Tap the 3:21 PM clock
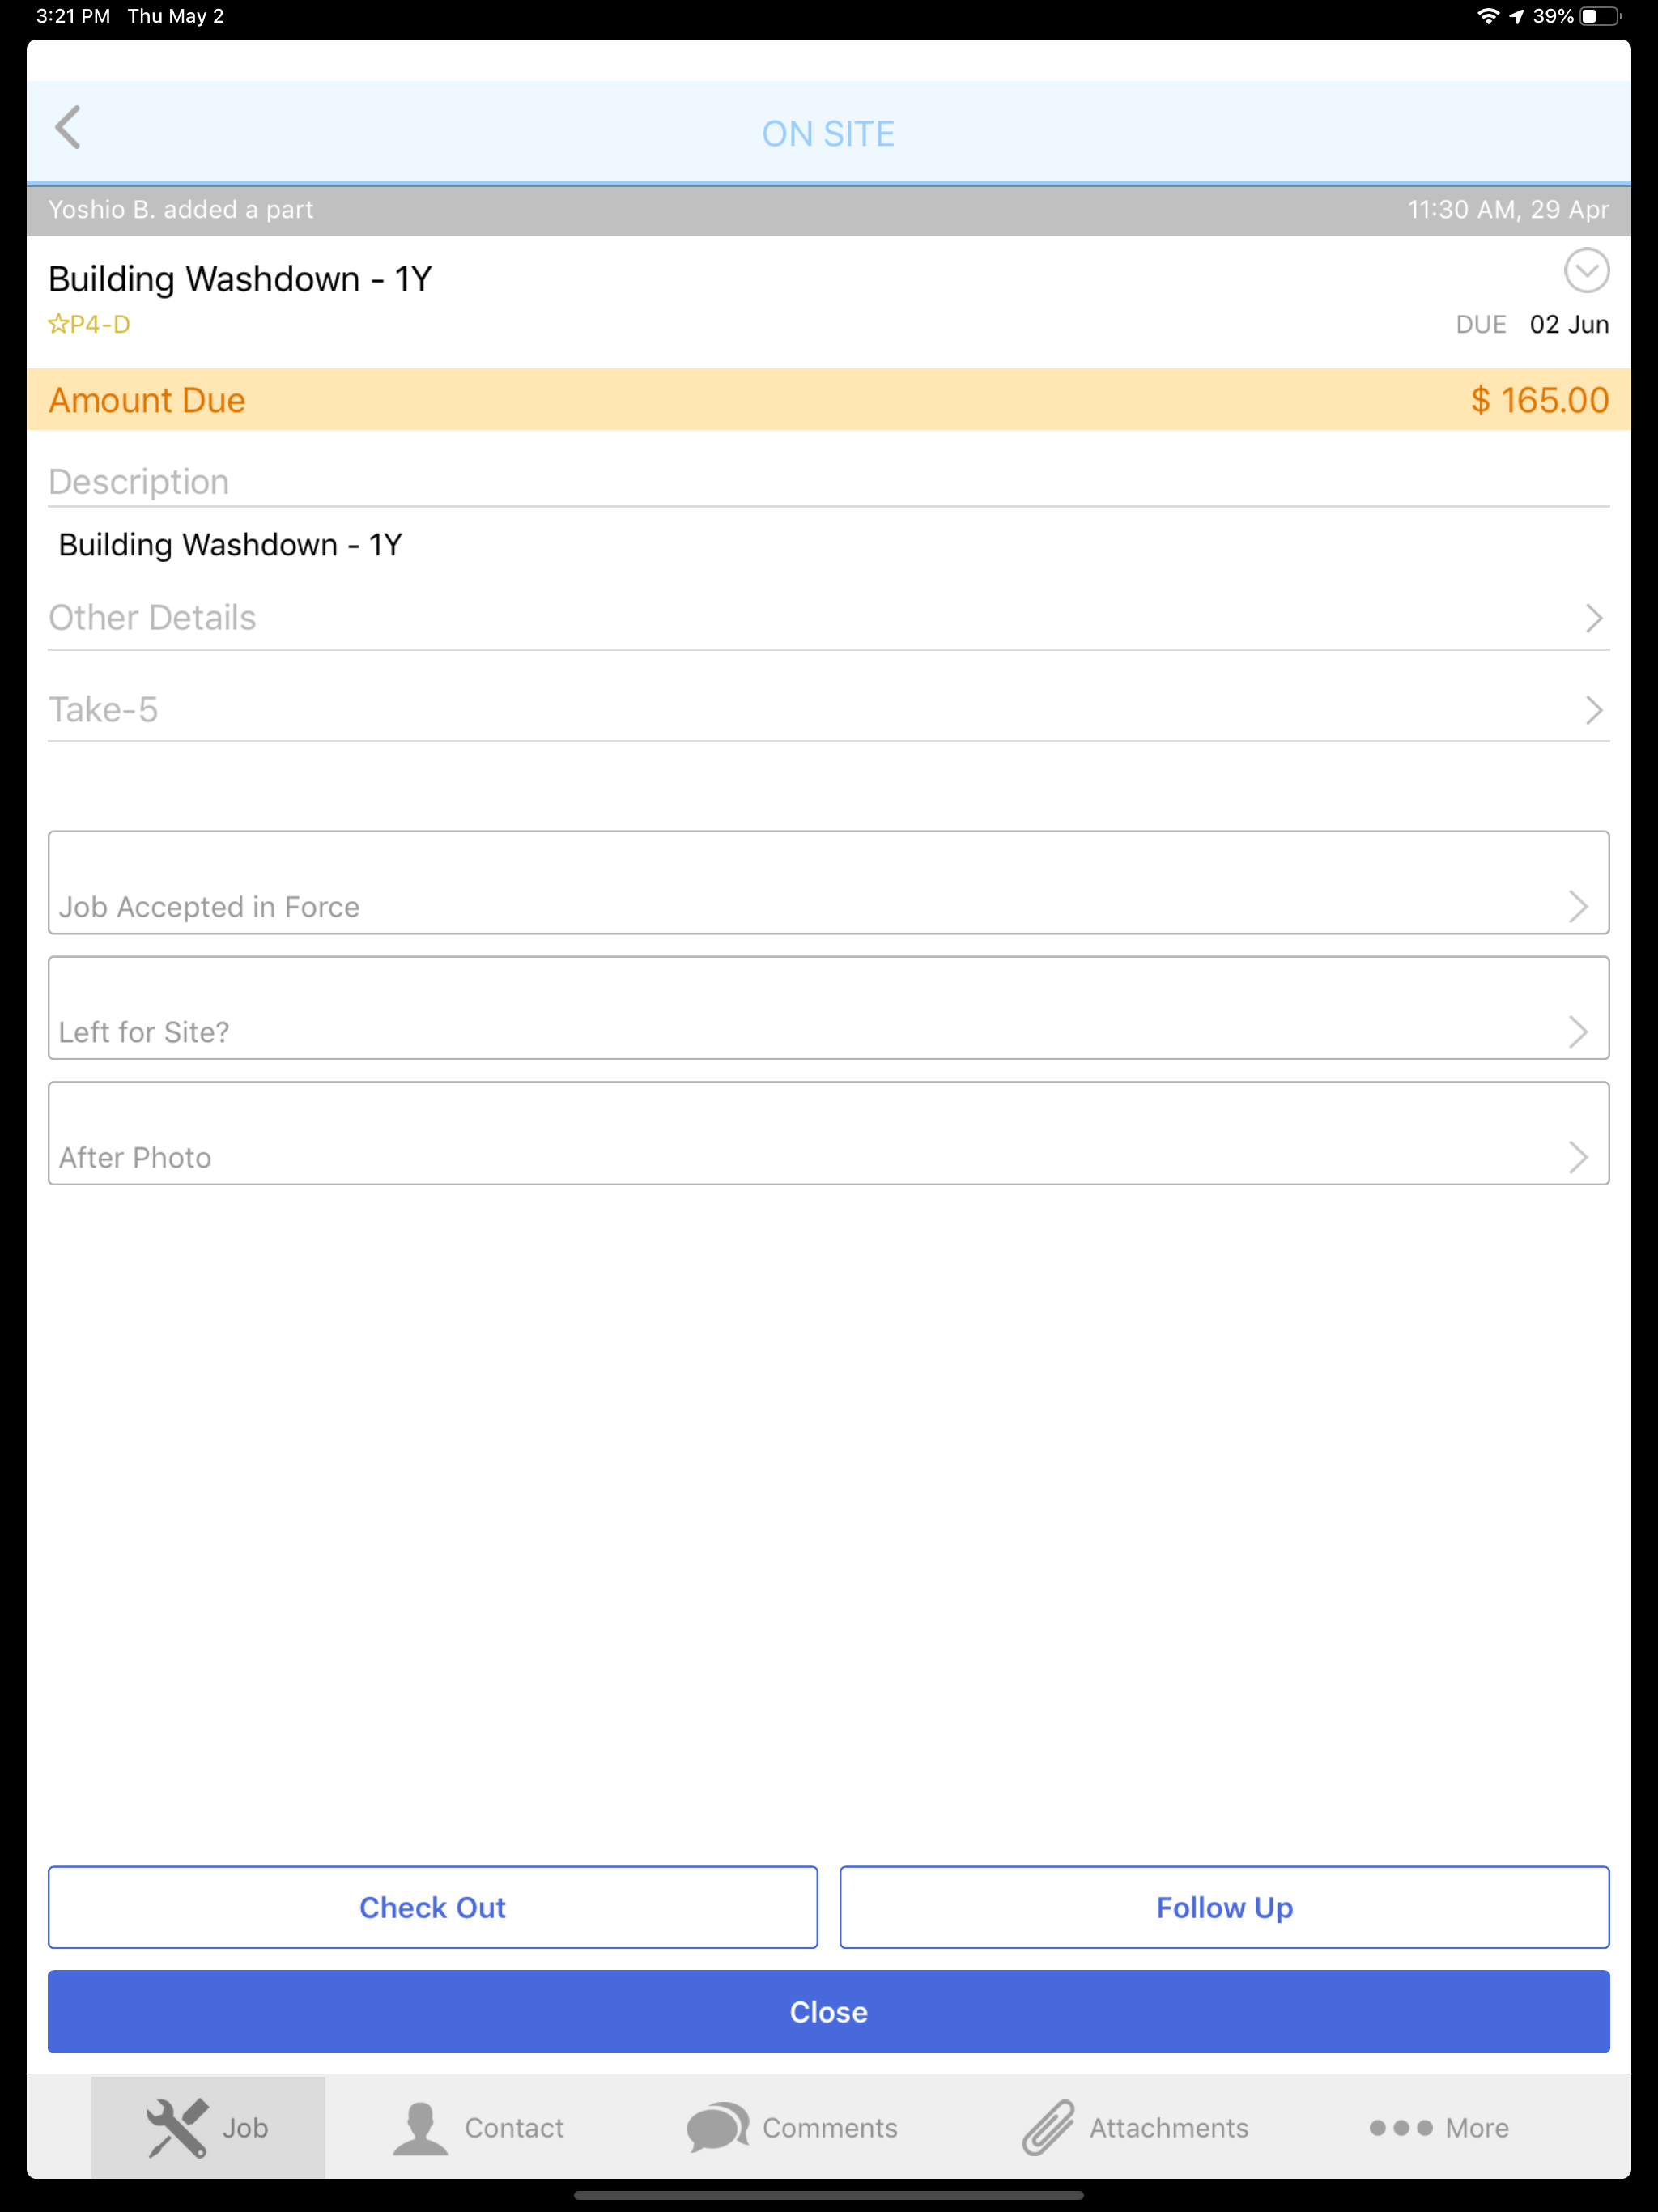This screenshot has width=1658, height=2212. click(x=73, y=16)
